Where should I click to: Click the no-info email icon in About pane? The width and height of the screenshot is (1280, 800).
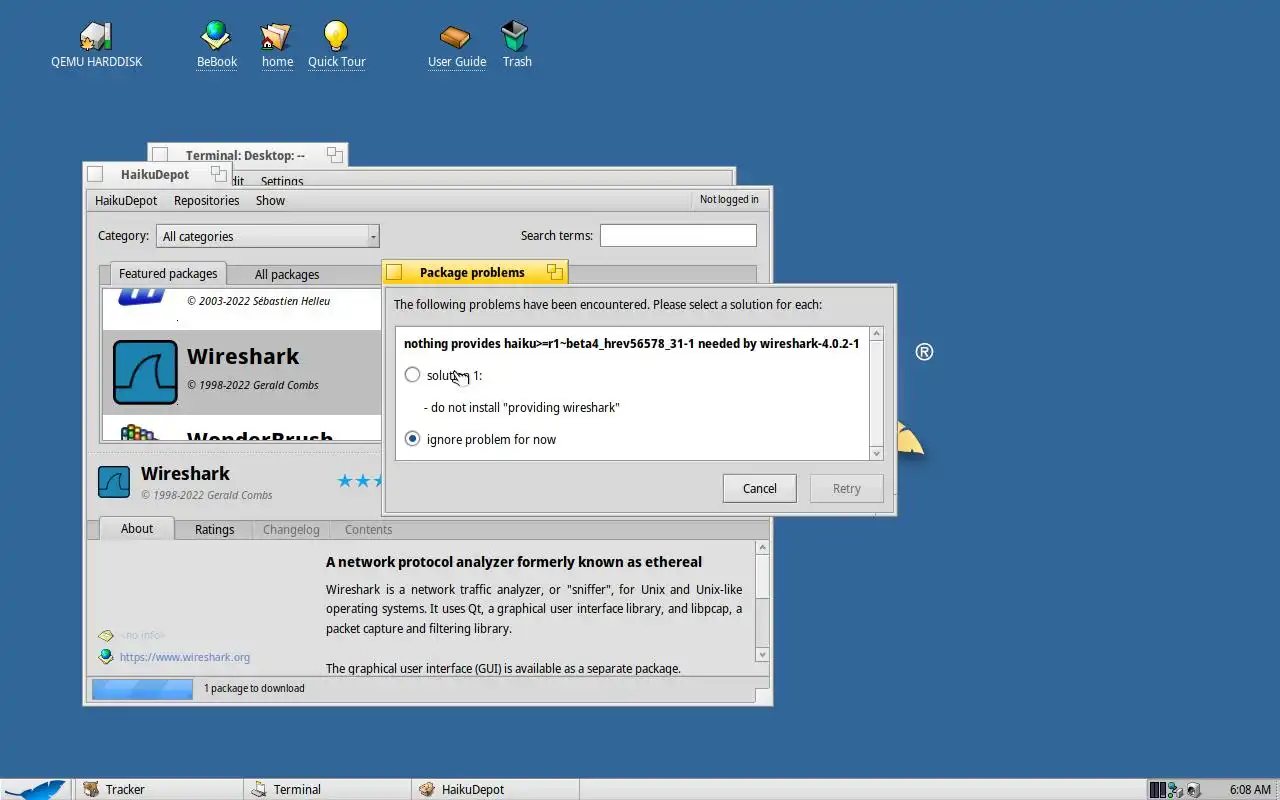106,635
